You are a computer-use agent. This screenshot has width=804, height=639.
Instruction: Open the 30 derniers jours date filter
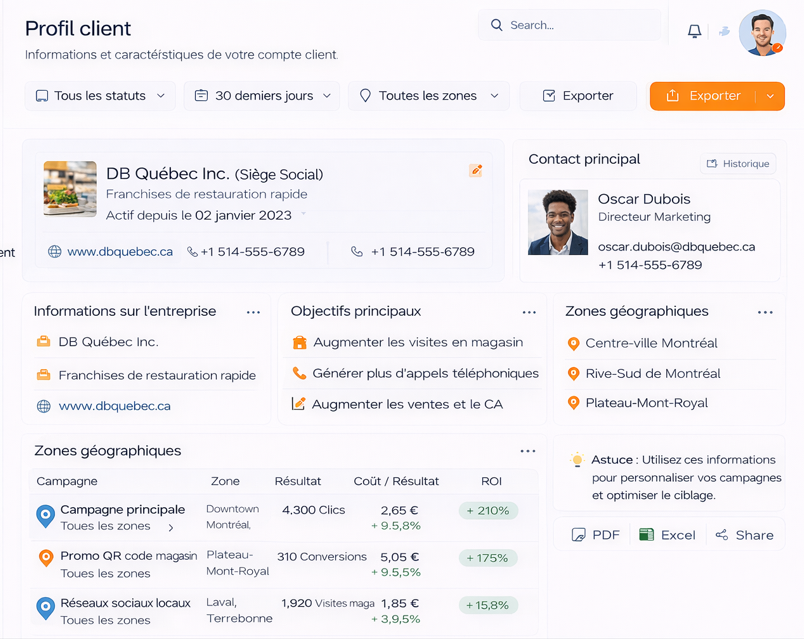tap(262, 96)
